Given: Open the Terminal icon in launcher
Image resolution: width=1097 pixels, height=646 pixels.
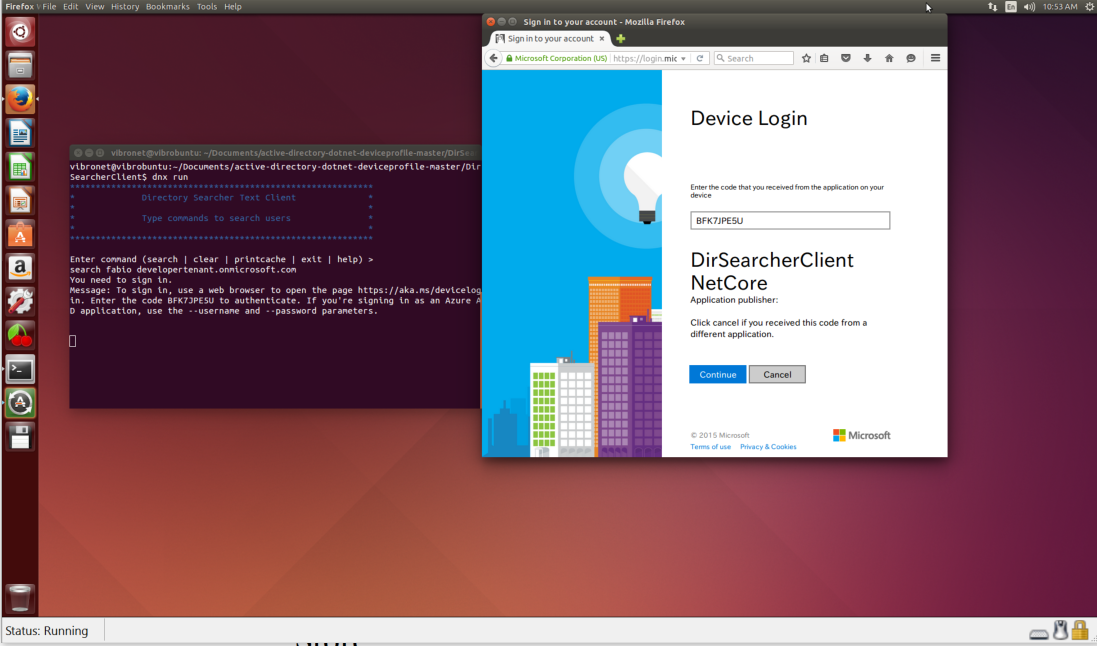Looking at the screenshot, I should (20, 369).
